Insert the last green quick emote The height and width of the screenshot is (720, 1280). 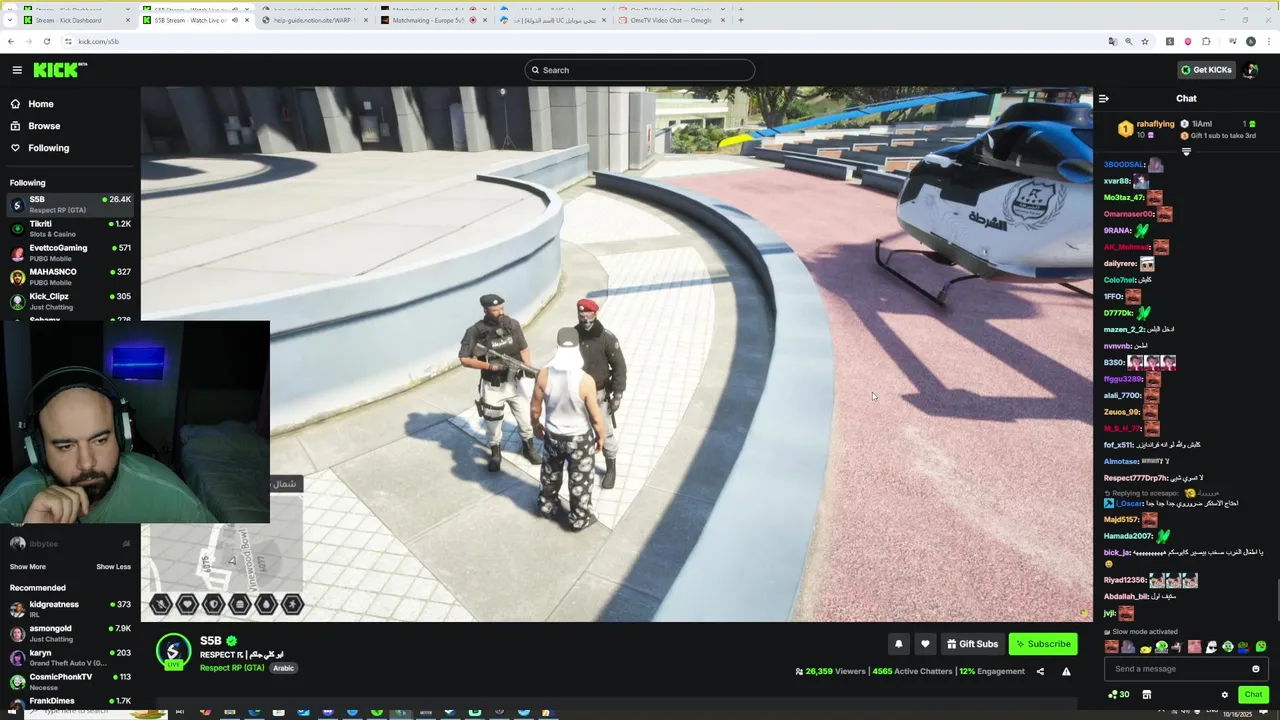tap(1260, 647)
